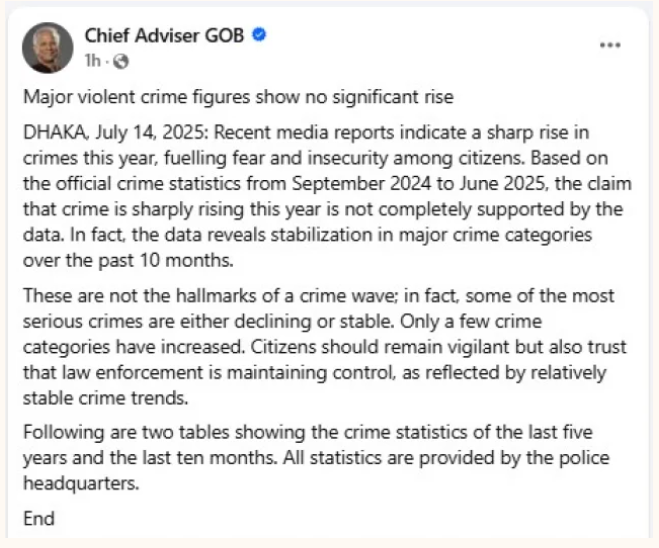Image resolution: width=659 pixels, height=548 pixels.
Task: Click the 1h post timestamp
Action: click(93, 60)
